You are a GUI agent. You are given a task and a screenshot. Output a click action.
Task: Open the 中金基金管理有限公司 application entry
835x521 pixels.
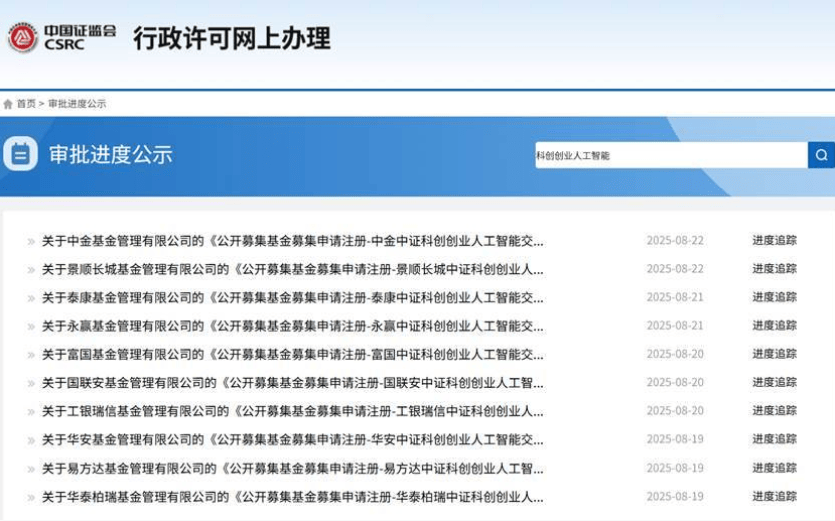coord(292,241)
